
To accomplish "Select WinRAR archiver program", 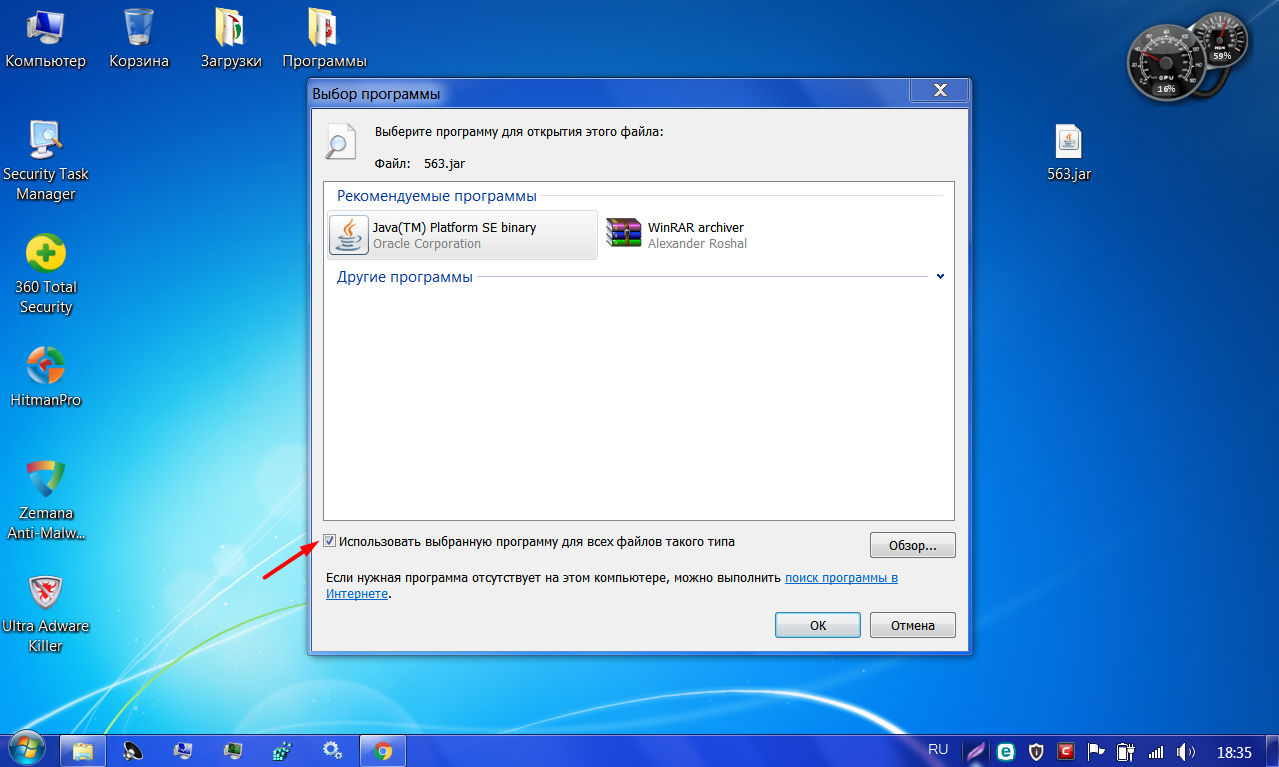I will 677,235.
